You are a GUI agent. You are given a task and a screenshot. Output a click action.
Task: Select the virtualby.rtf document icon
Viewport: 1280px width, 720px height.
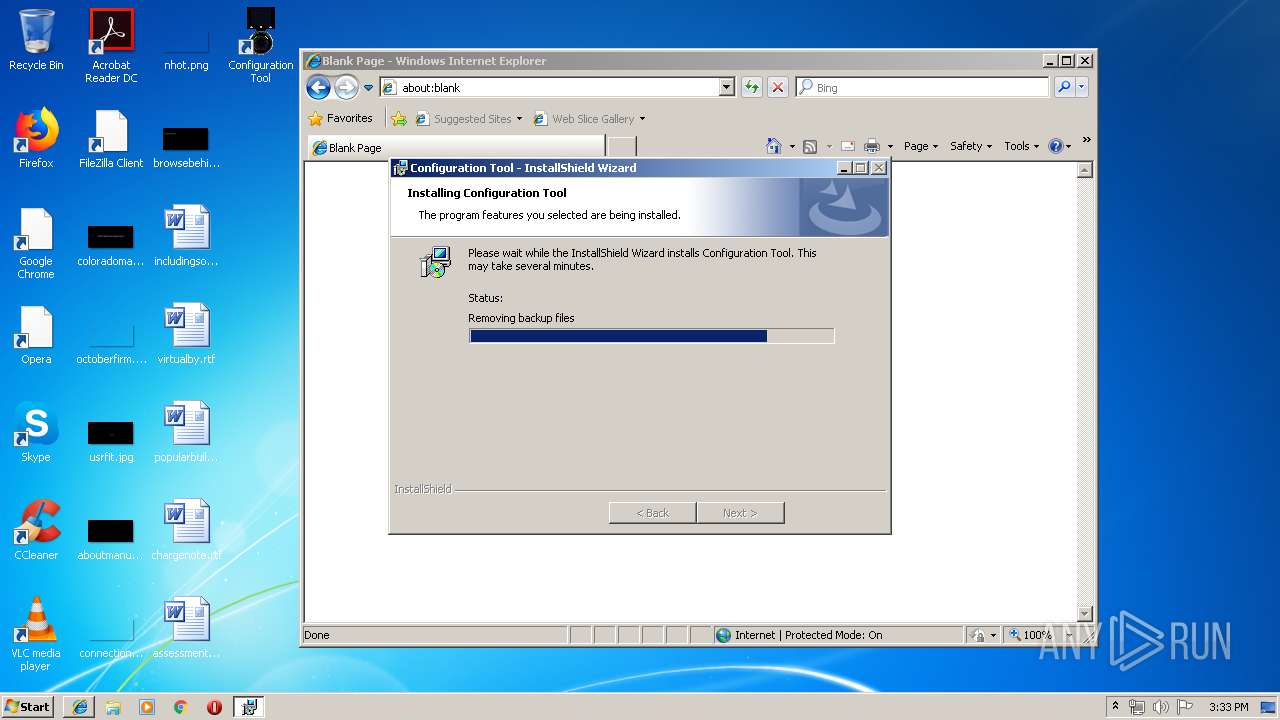coord(186,334)
